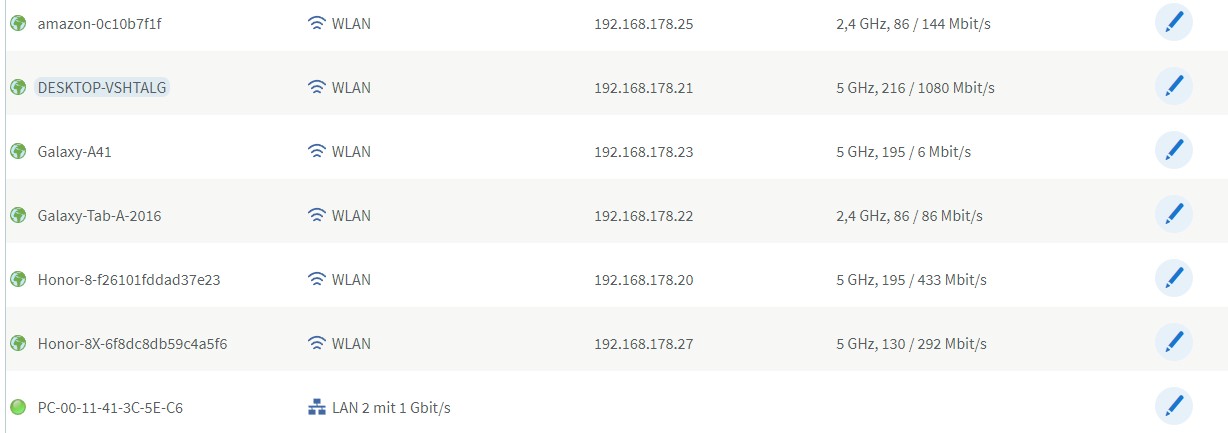
Task: Click the LAN network icon in the PC row
Action: [x=317, y=407]
